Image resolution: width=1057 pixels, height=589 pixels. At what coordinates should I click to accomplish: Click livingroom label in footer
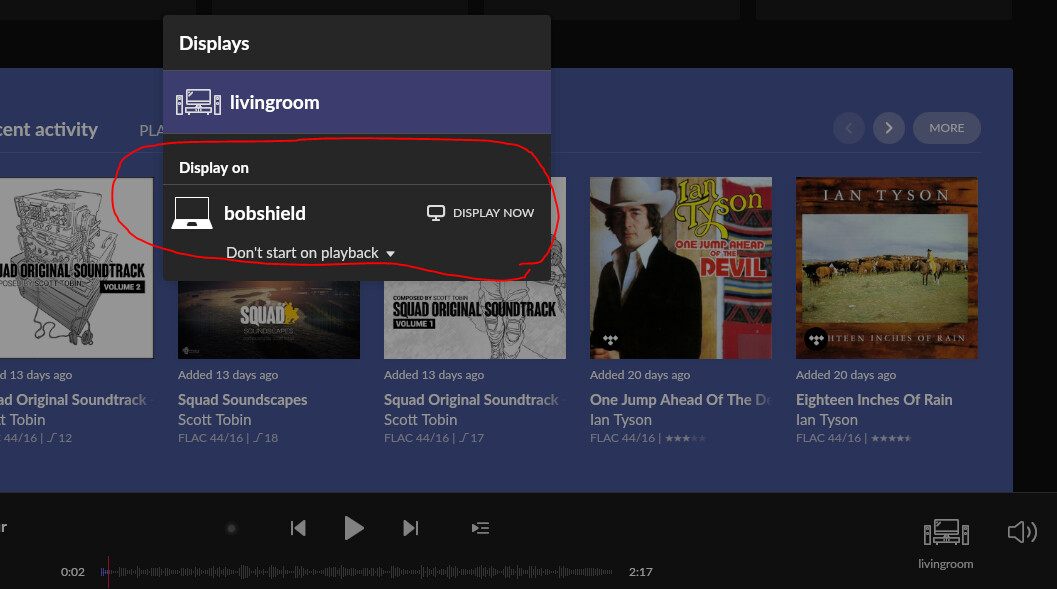[x=946, y=564]
